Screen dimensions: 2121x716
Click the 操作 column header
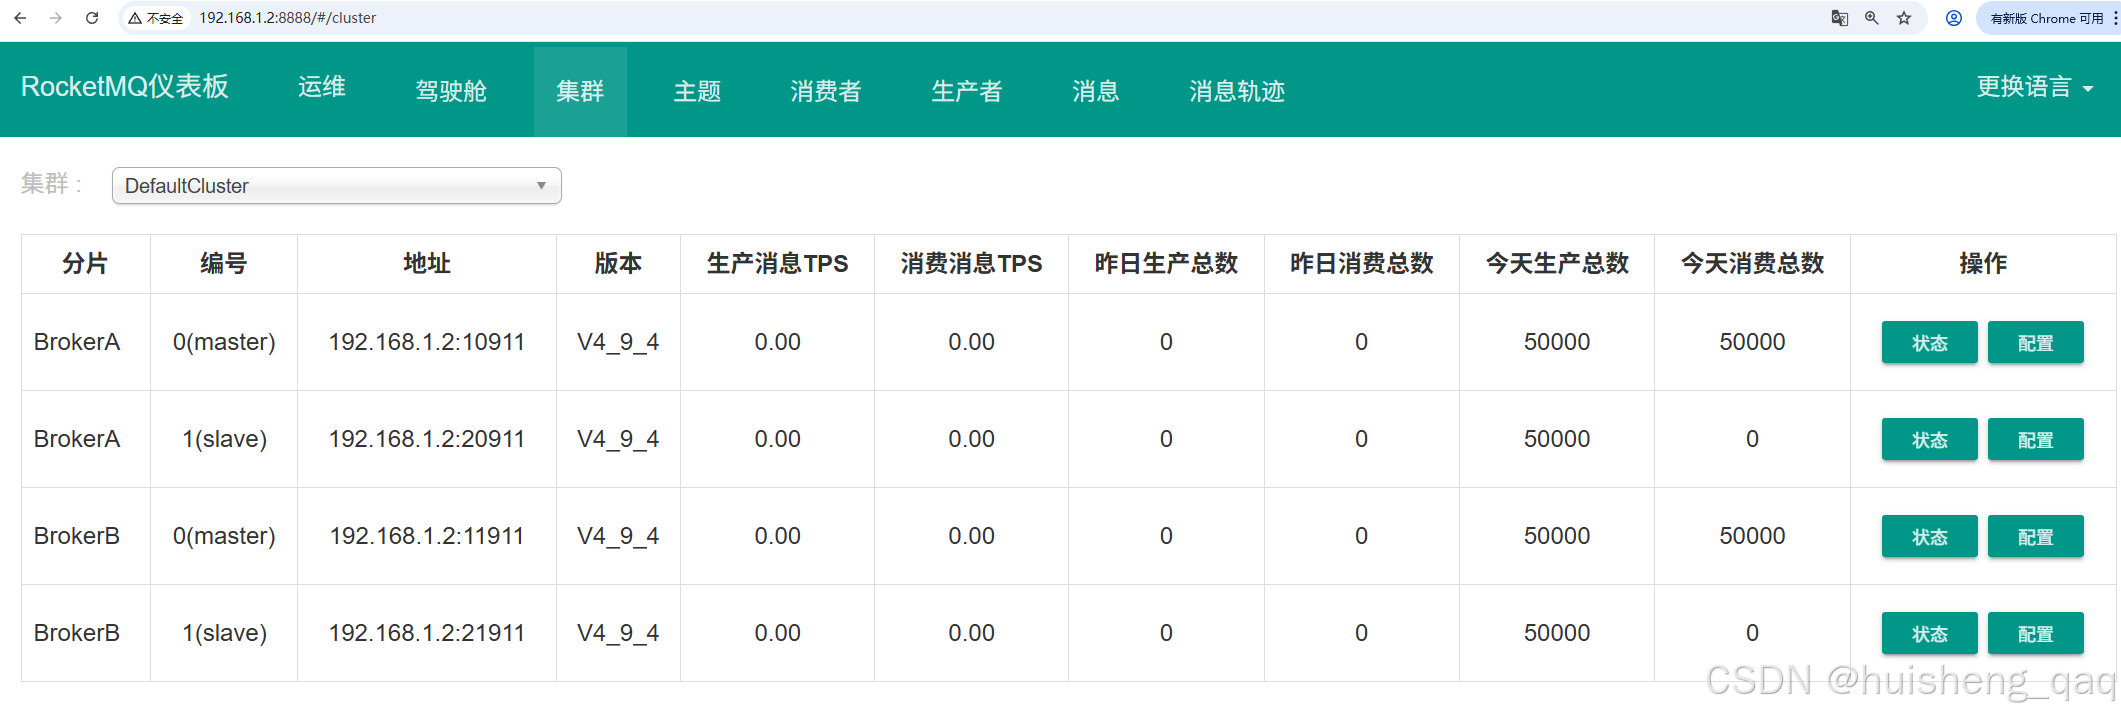(1983, 263)
